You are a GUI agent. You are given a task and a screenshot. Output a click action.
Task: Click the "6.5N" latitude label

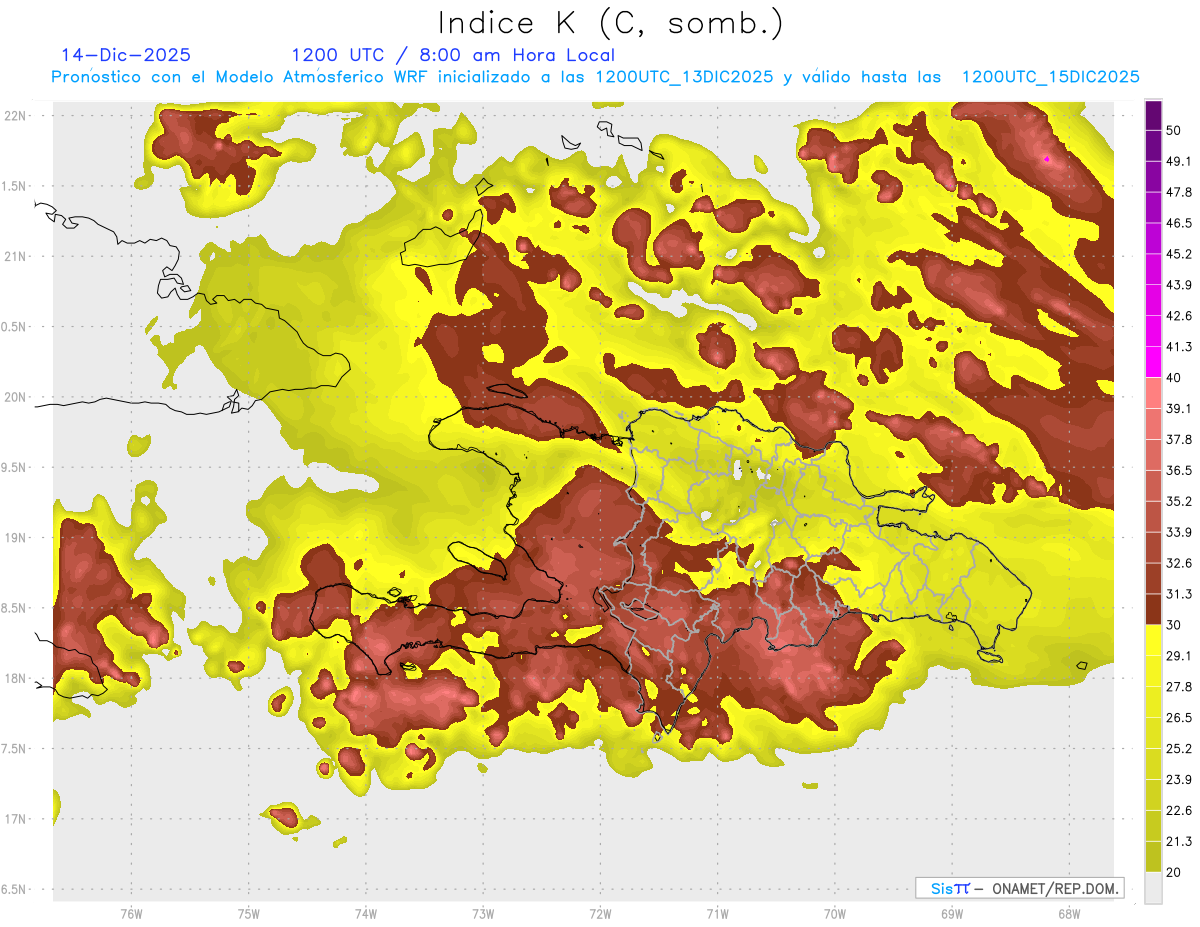(15, 889)
